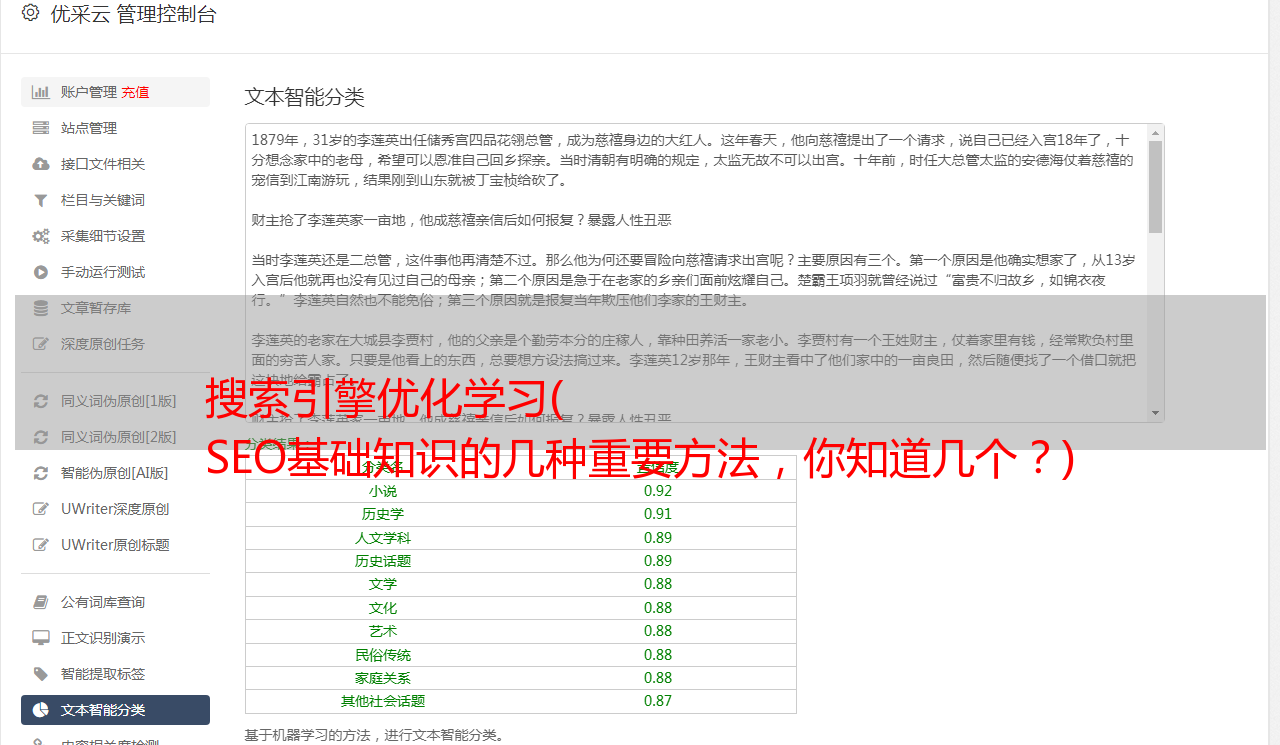
Task: Click the 文本智能分类 page heading
Action: point(304,97)
